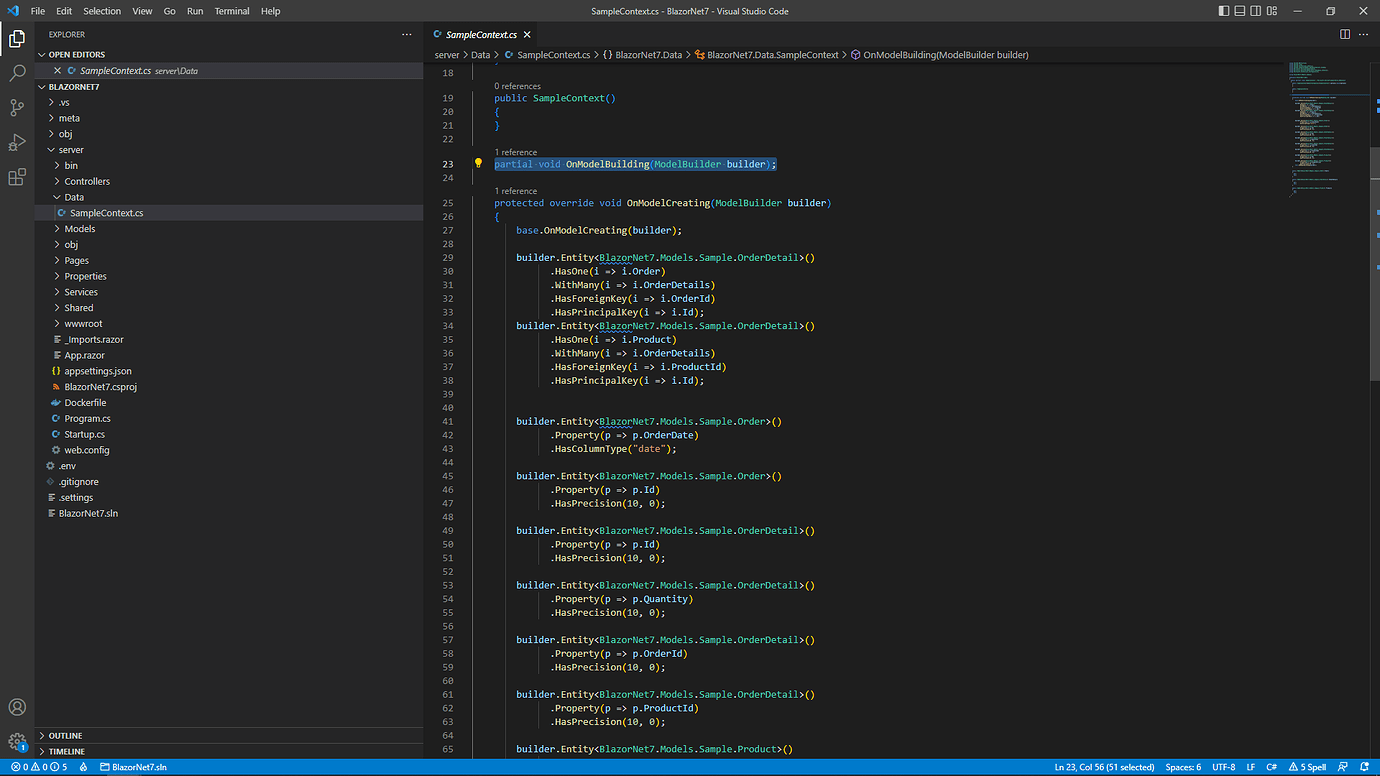Change end of line sequence LF
This screenshot has height=776, width=1380.
pyautogui.click(x=1251, y=767)
